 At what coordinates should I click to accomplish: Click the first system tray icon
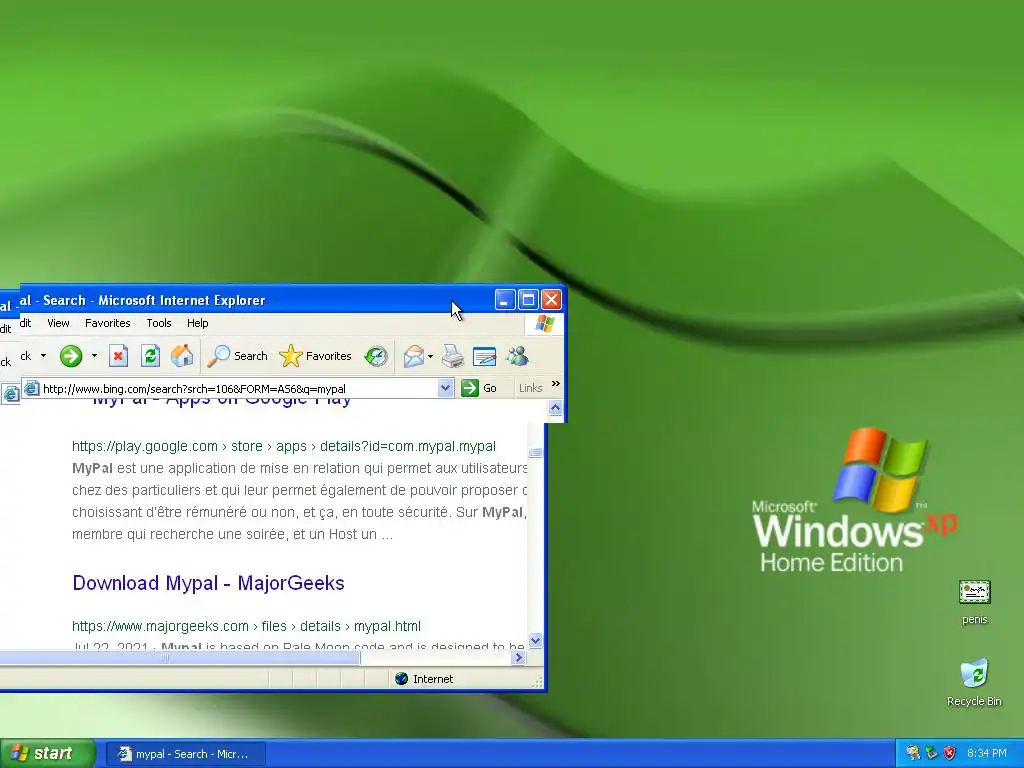[912, 753]
